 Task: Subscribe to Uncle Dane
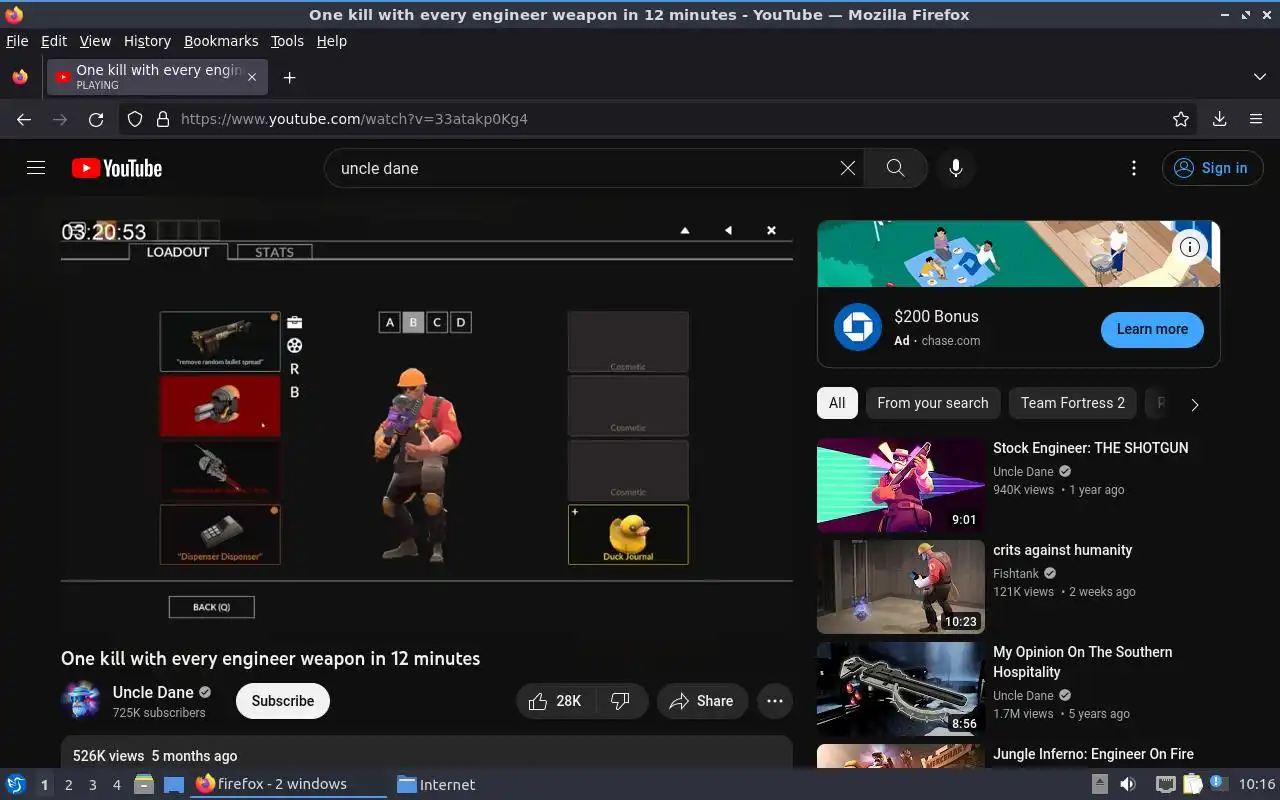coord(283,701)
